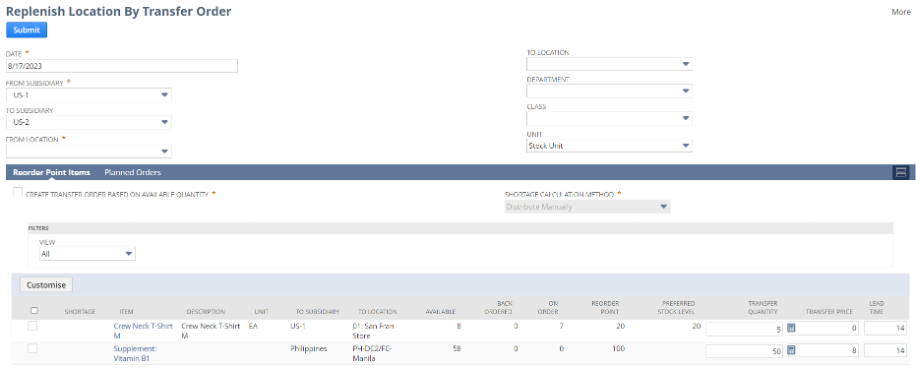916x368 pixels.
Task: Open calculator icon in Crew Neck T-Shirt row
Action: click(791, 328)
